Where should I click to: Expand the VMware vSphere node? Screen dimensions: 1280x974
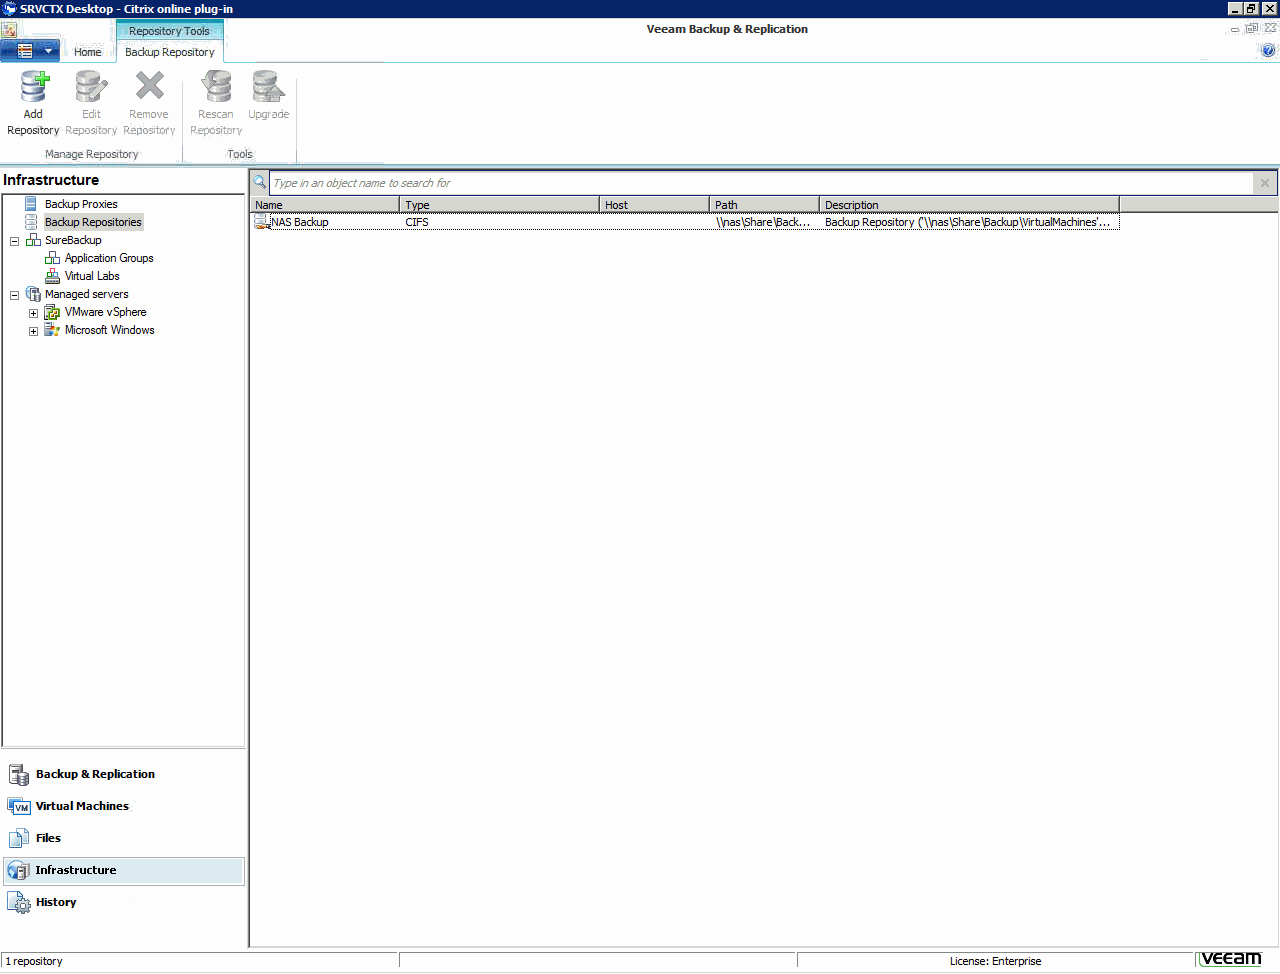(x=33, y=313)
